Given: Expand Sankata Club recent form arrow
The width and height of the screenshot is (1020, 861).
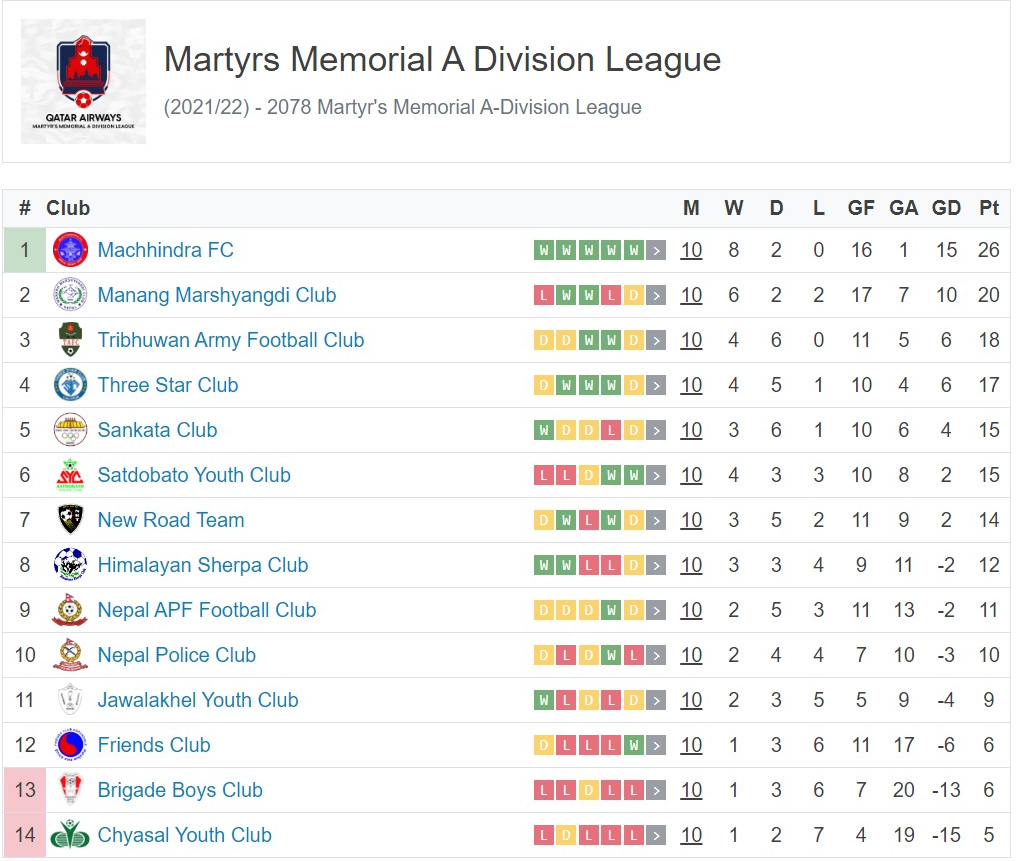Looking at the screenshot, I should pyautogui.click(x=656, y=430).
